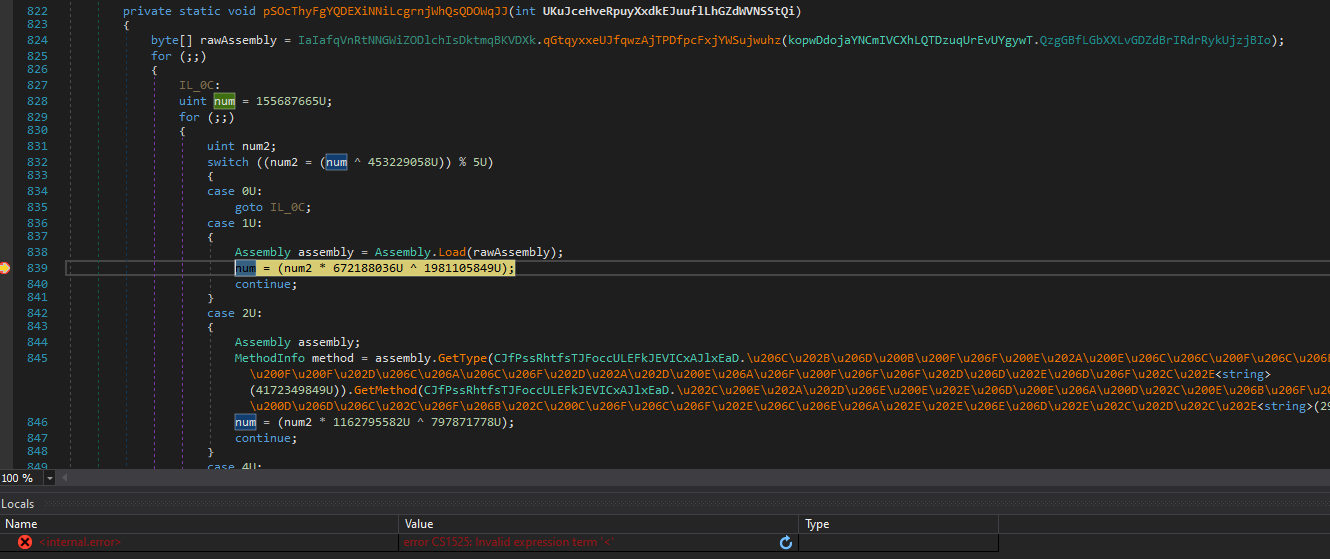Image resolution: width=1330 pixels, height=559 pixels.
Task: Click case 1U label on line 836
Action: [235, 223]
